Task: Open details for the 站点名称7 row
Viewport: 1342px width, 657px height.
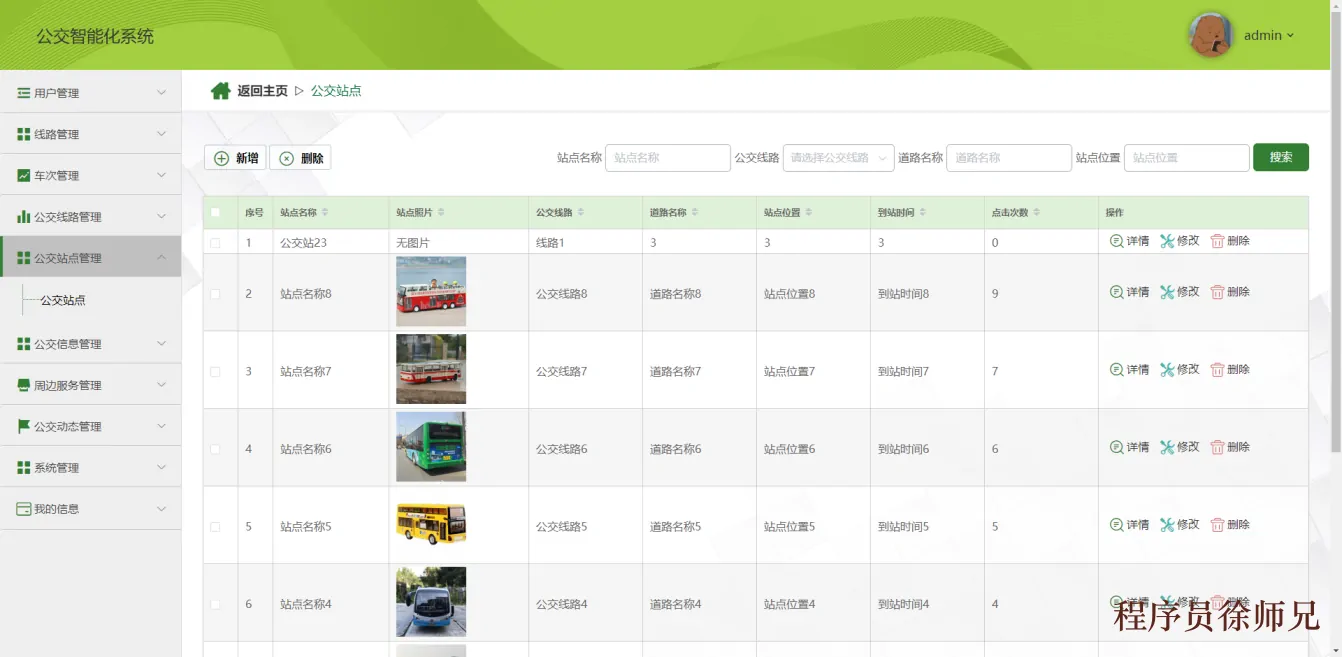Action: click(x=1130, y=369)
